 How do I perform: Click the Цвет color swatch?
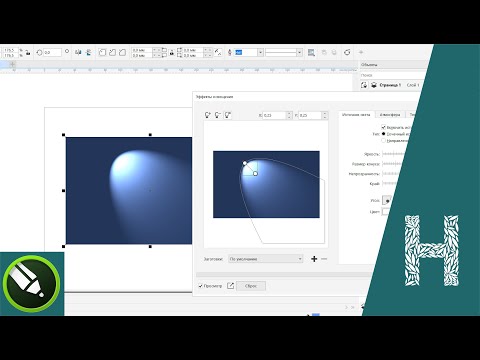tap(385, 211)
